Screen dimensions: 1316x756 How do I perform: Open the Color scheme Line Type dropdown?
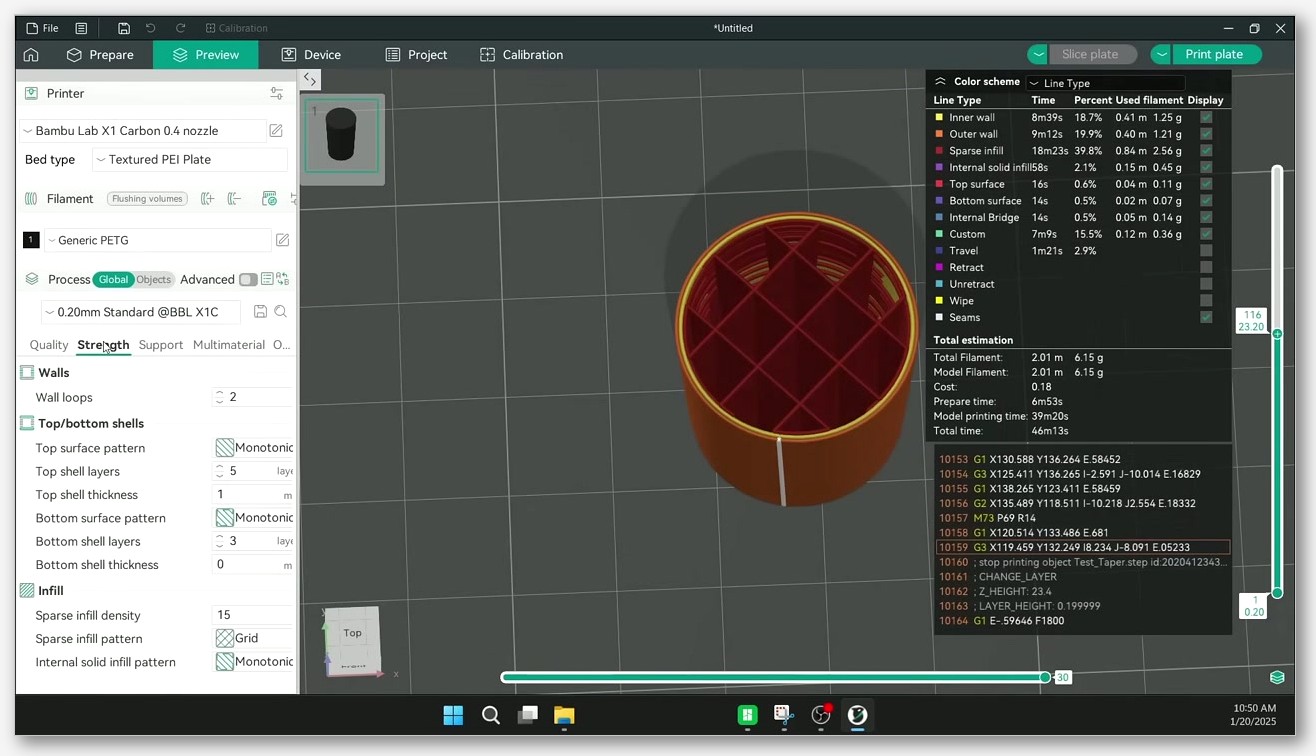tap(1105, 83)
